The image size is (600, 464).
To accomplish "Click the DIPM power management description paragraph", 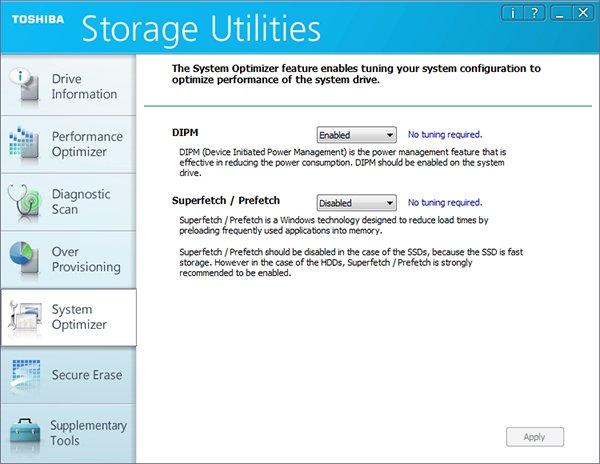I will pyautogui.click(x=342, y=163).
